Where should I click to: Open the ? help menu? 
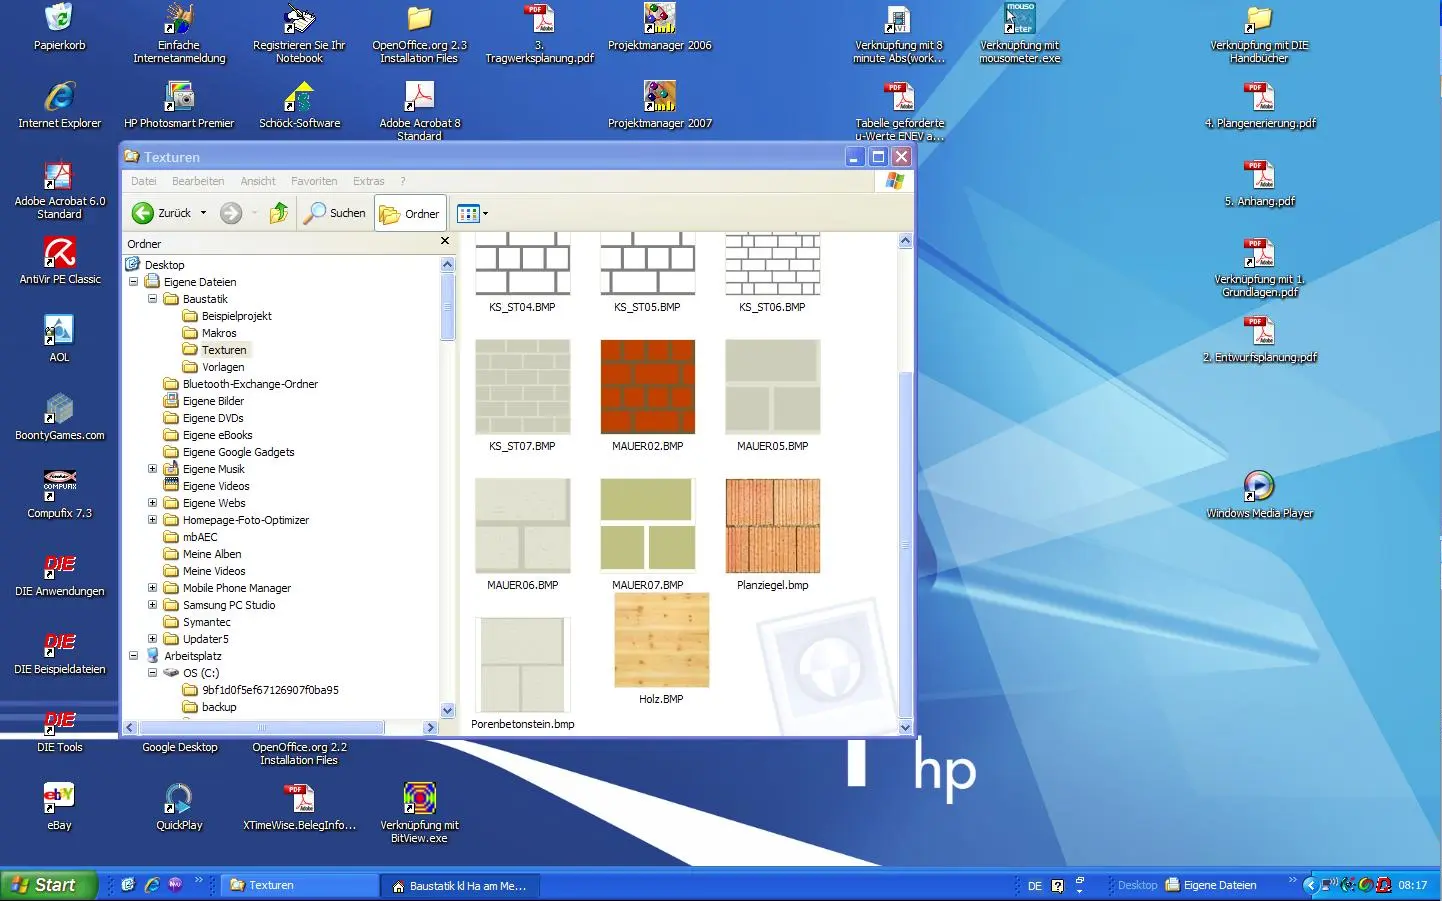[403, 181]
